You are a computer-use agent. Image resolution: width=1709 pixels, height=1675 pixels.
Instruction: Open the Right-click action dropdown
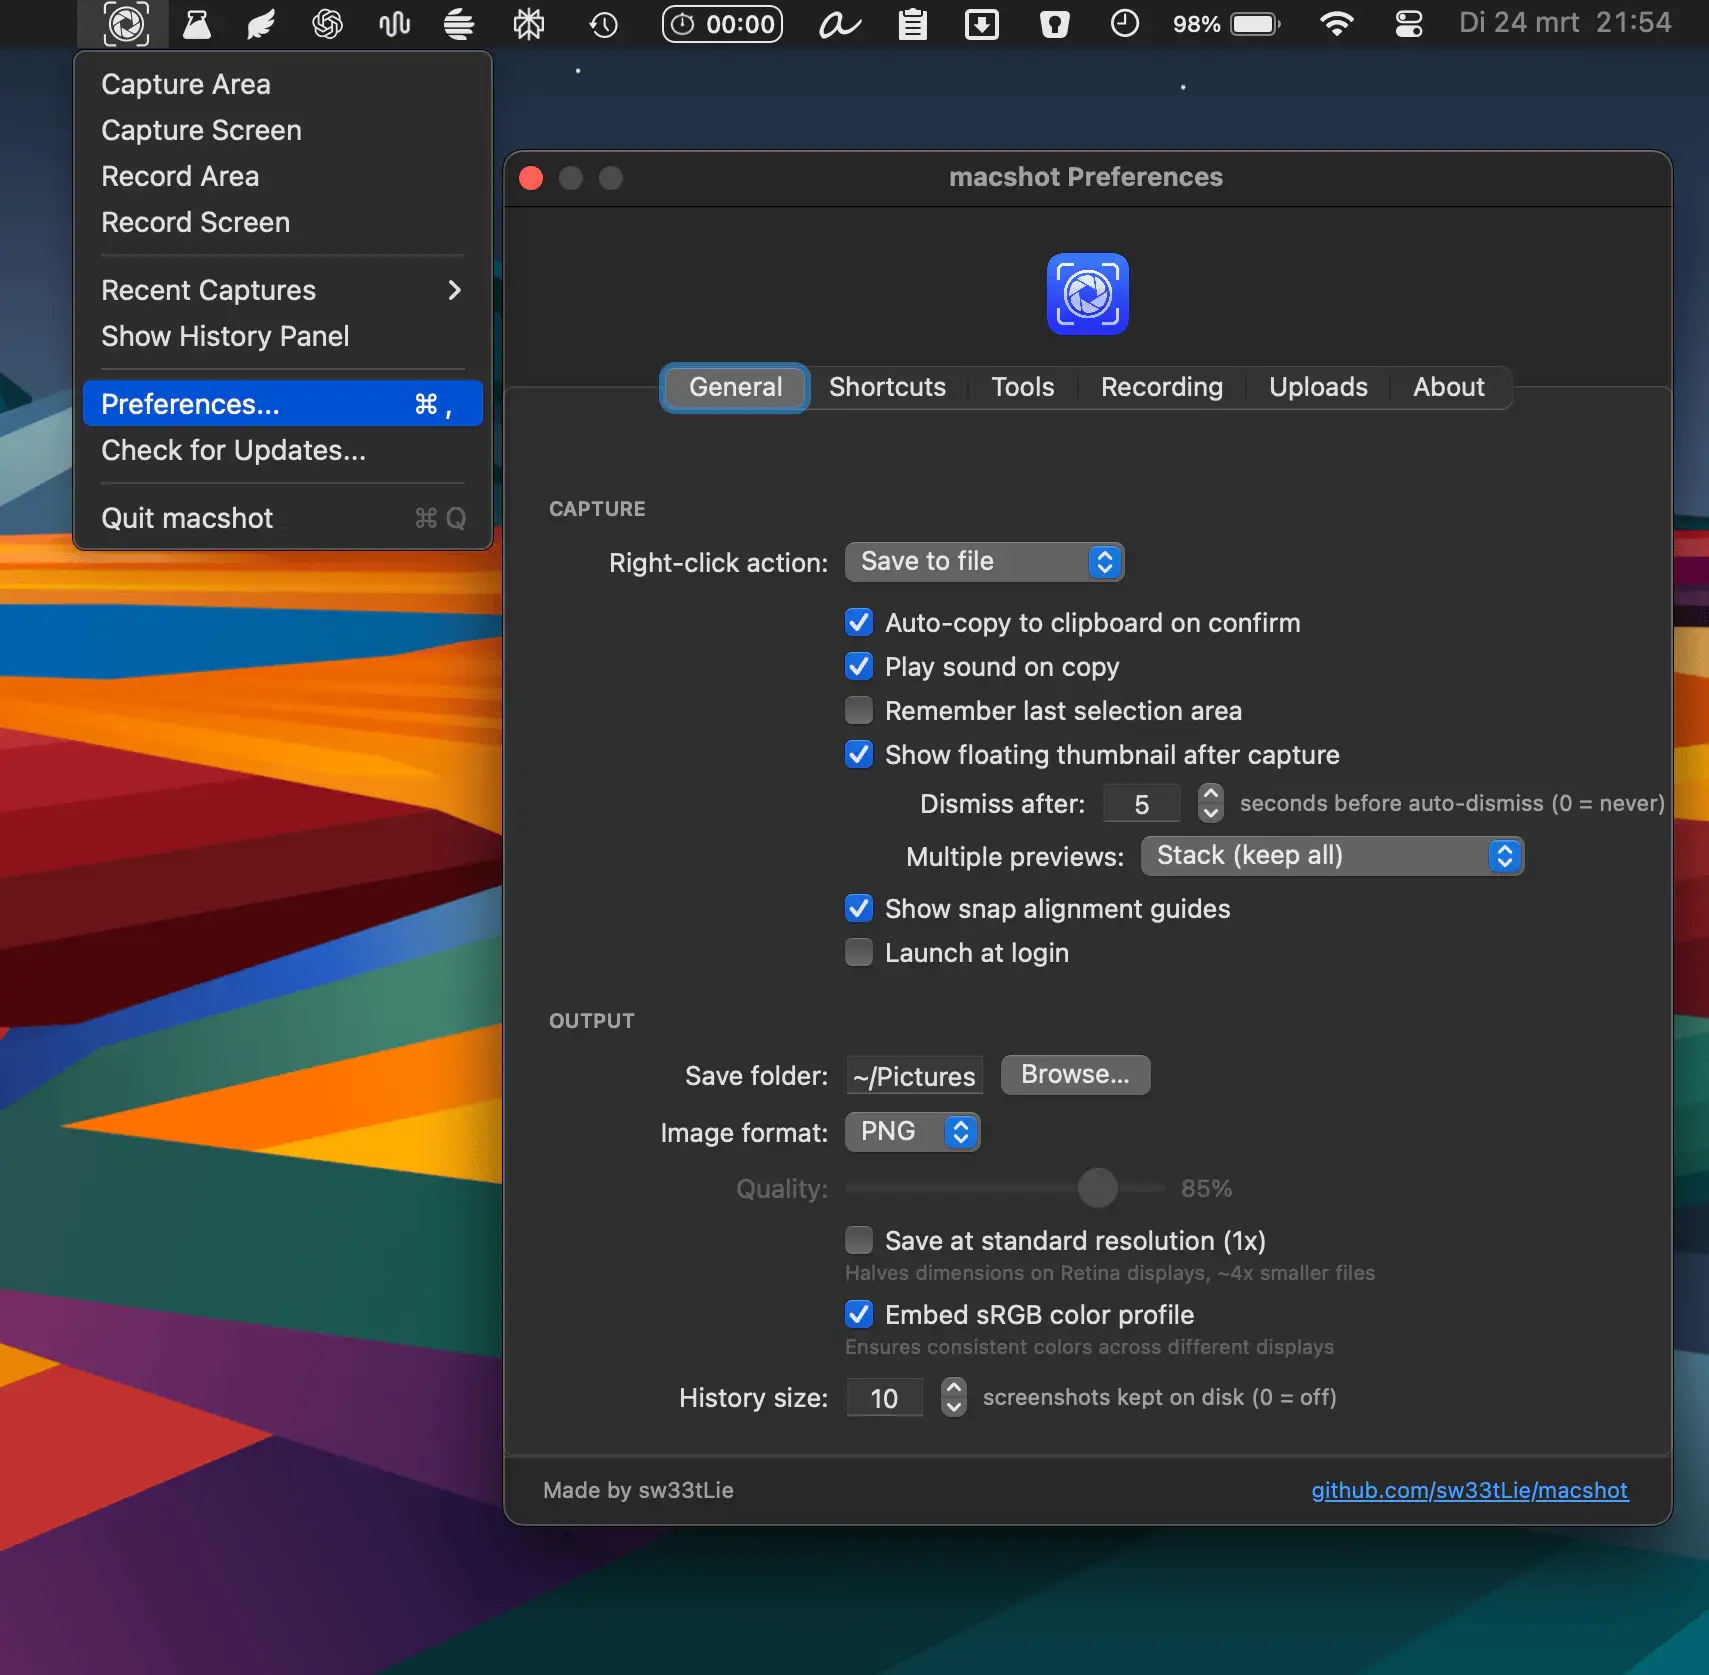[984, 562]
